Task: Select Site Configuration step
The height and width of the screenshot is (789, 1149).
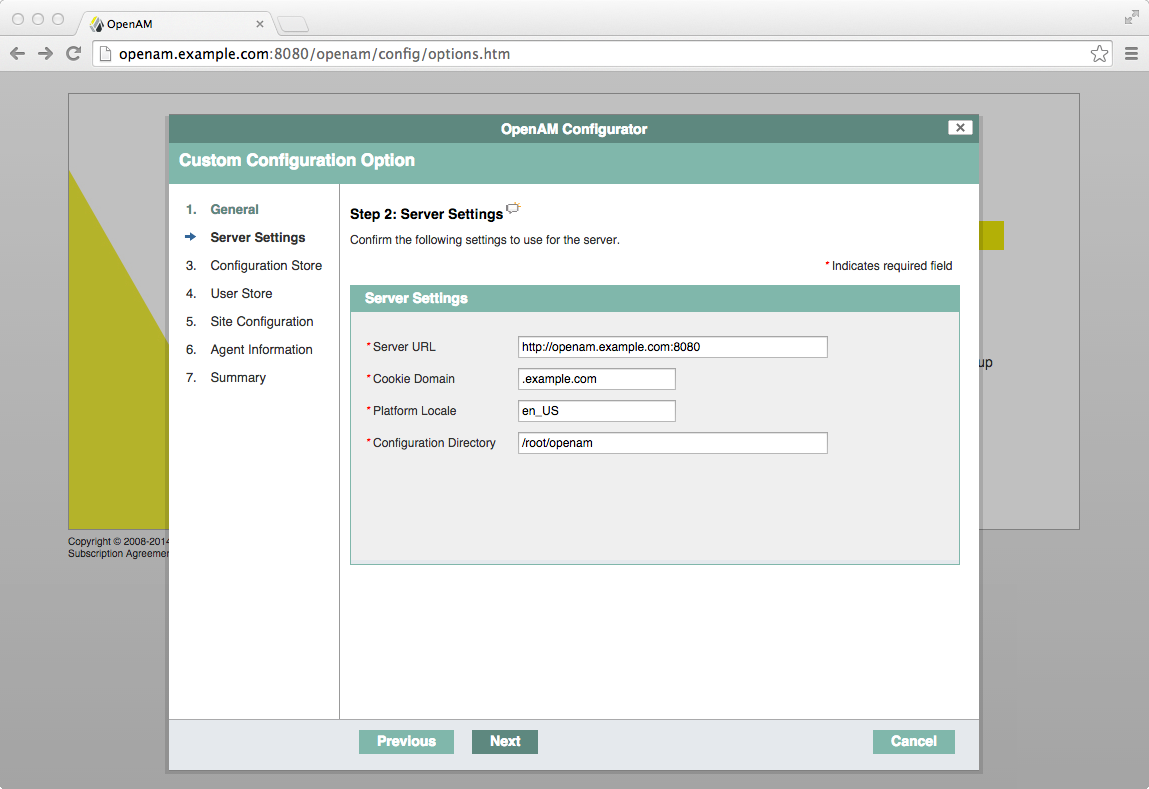Action: [262, 322]
